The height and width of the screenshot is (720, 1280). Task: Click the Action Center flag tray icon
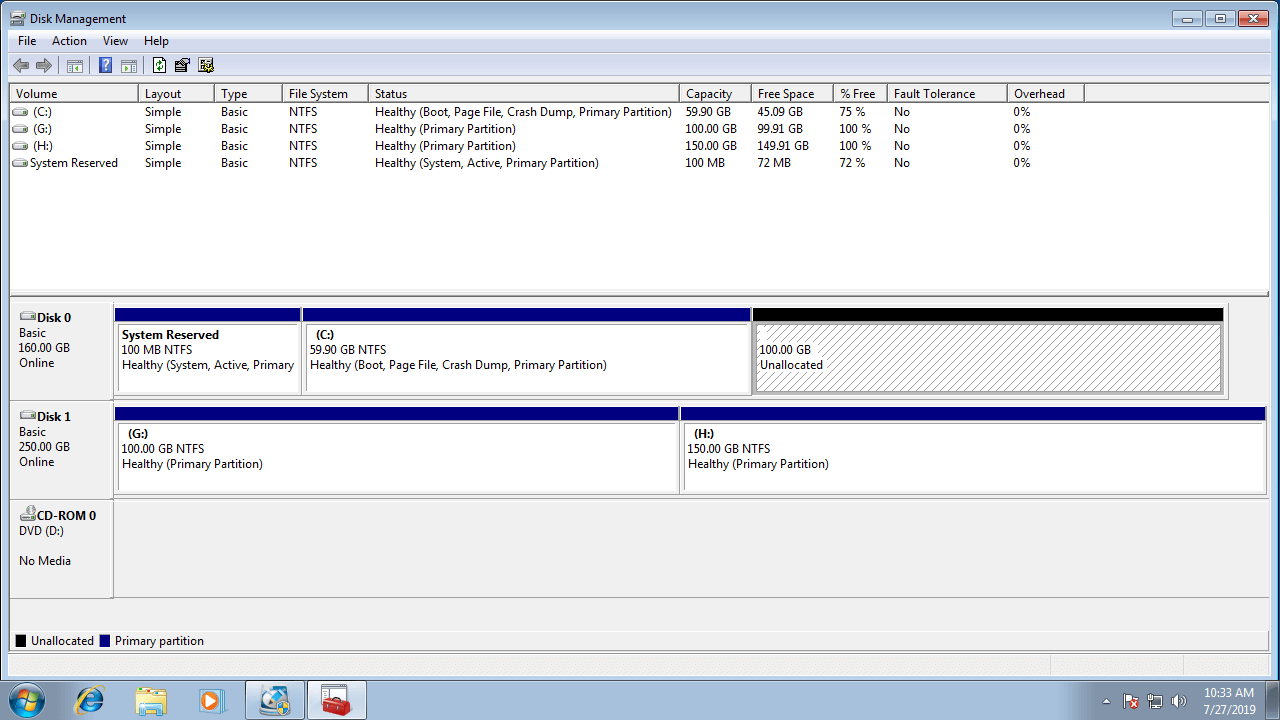click(x=1131, y=701)
